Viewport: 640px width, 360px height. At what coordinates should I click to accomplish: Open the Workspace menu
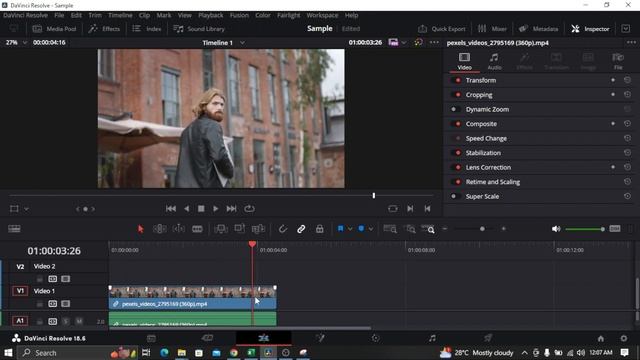[x=322, y=15]
